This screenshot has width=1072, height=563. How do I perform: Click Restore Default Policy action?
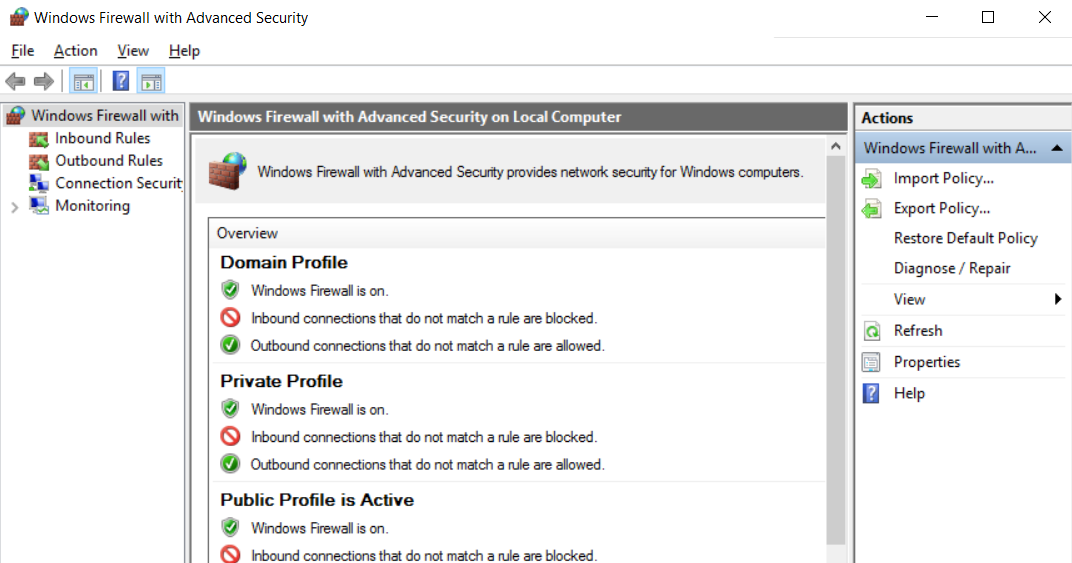click(x=965, y=238)
